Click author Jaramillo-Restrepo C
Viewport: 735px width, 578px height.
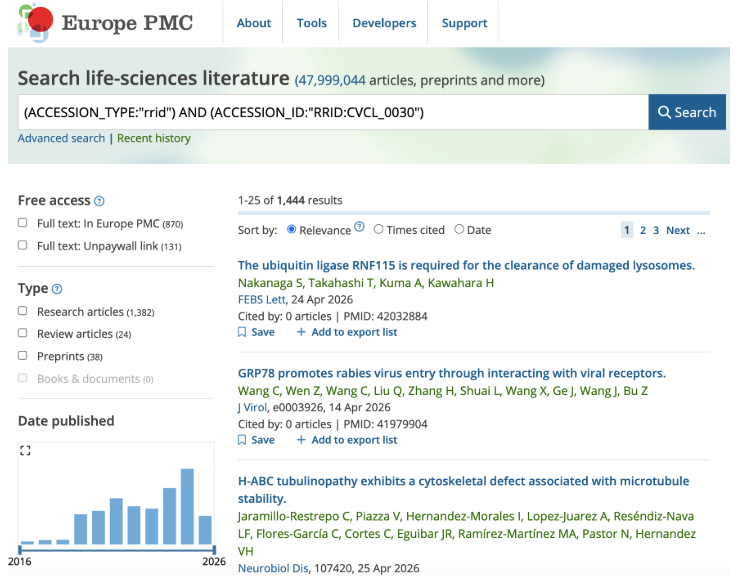[294, 517]
